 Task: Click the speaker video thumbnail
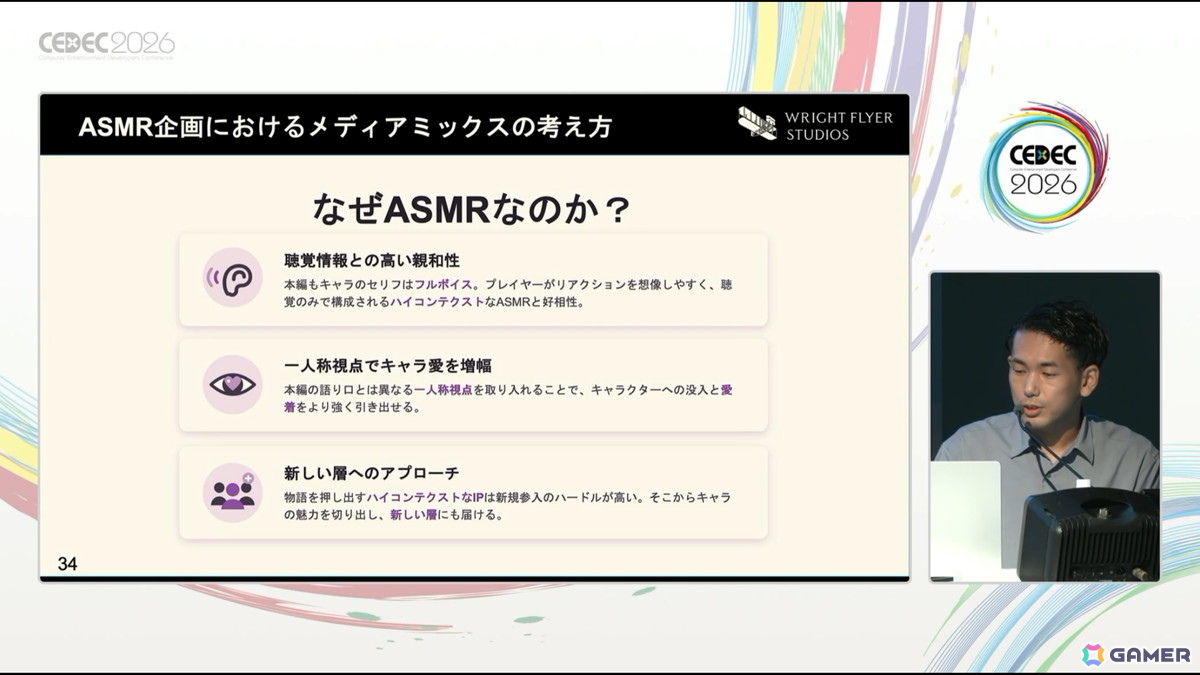point(1045,427)
